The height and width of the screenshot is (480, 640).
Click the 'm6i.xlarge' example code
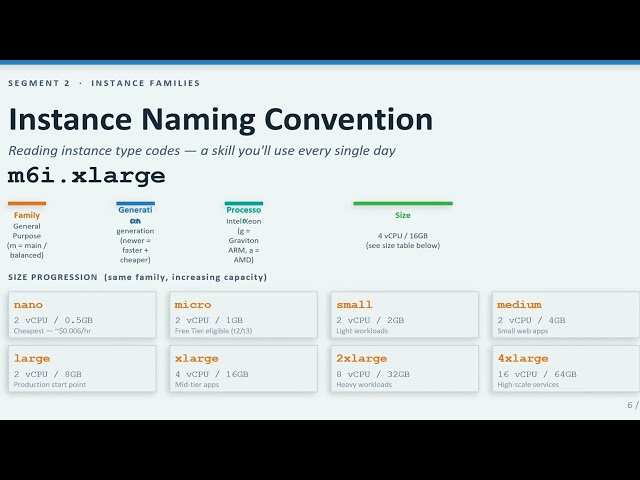[x=87, y=176]
